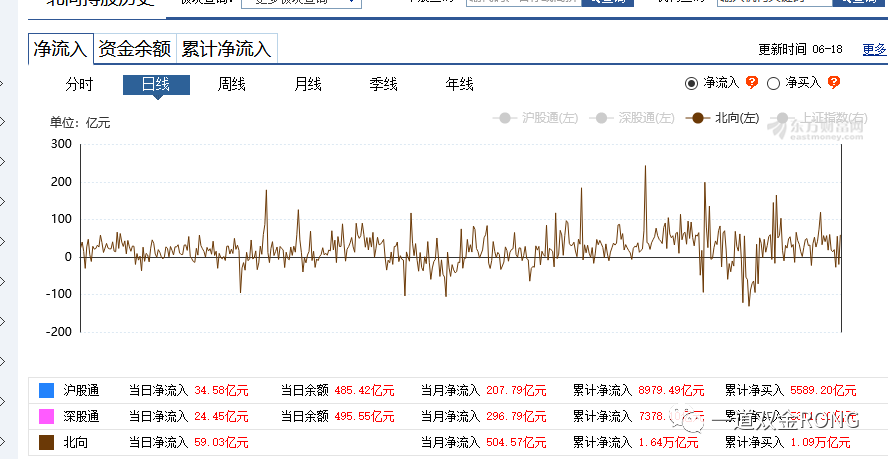Screen dimensions: 888x459
Task: Click the brown 北向 color swatch
Action: (x=46, y=443)
